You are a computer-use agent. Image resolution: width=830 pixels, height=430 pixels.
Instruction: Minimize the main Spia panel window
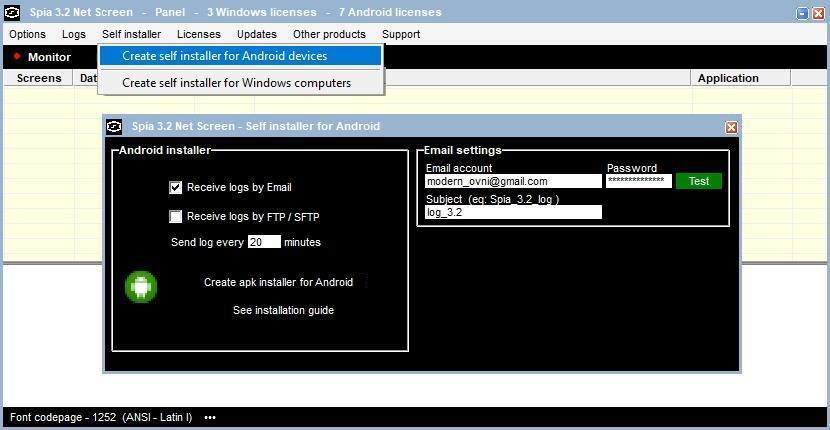(803, 14)
